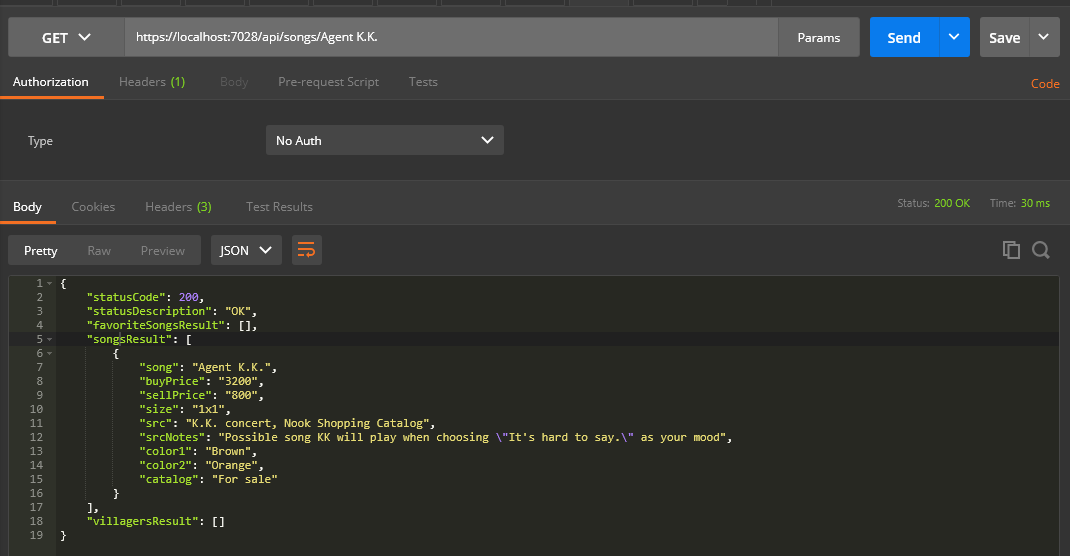The height and width of the screenshot is (556, 1070).
Task: Click the request URL field
Action: (x=451, y=38)
